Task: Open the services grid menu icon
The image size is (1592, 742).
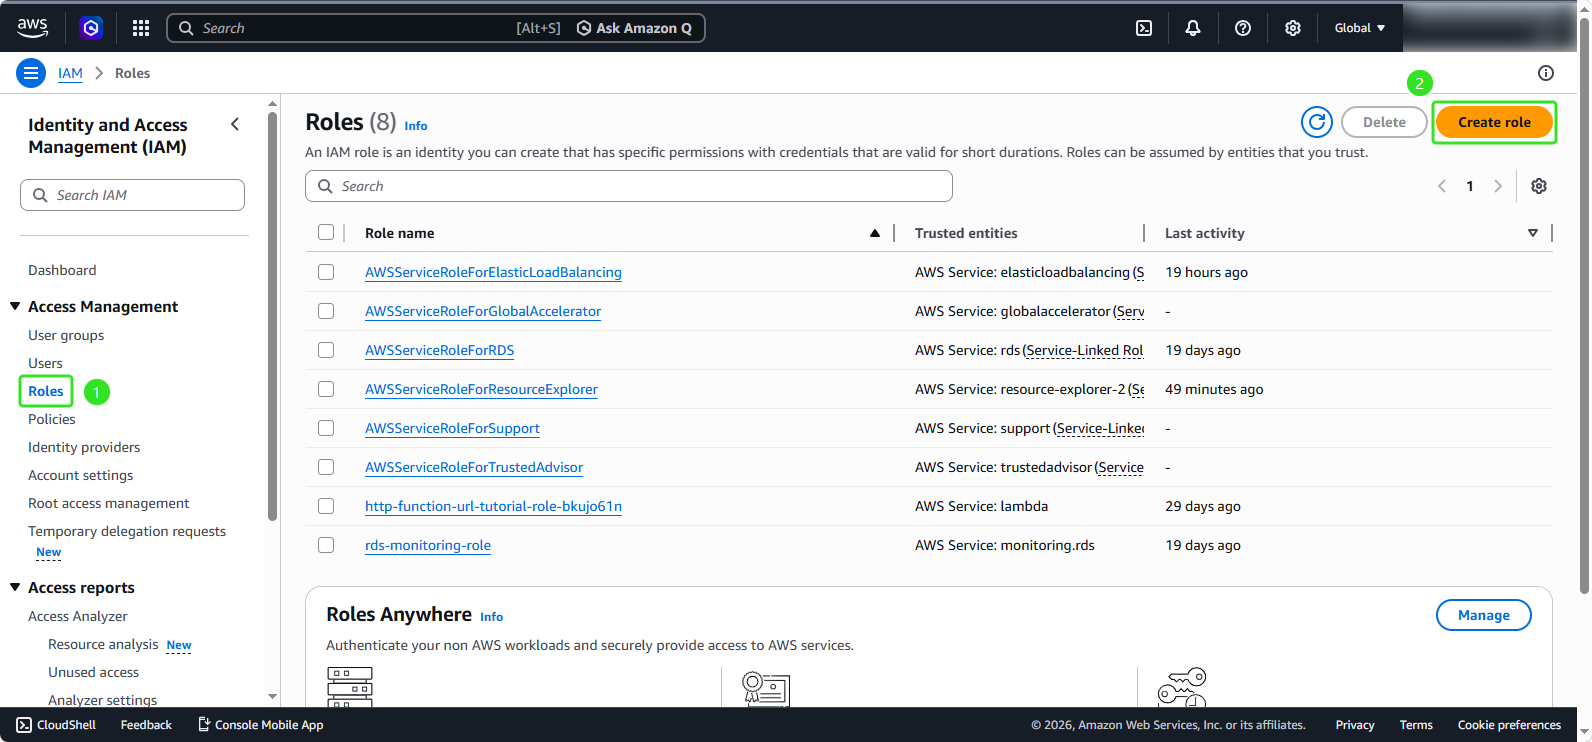Action: pos(141,28)
